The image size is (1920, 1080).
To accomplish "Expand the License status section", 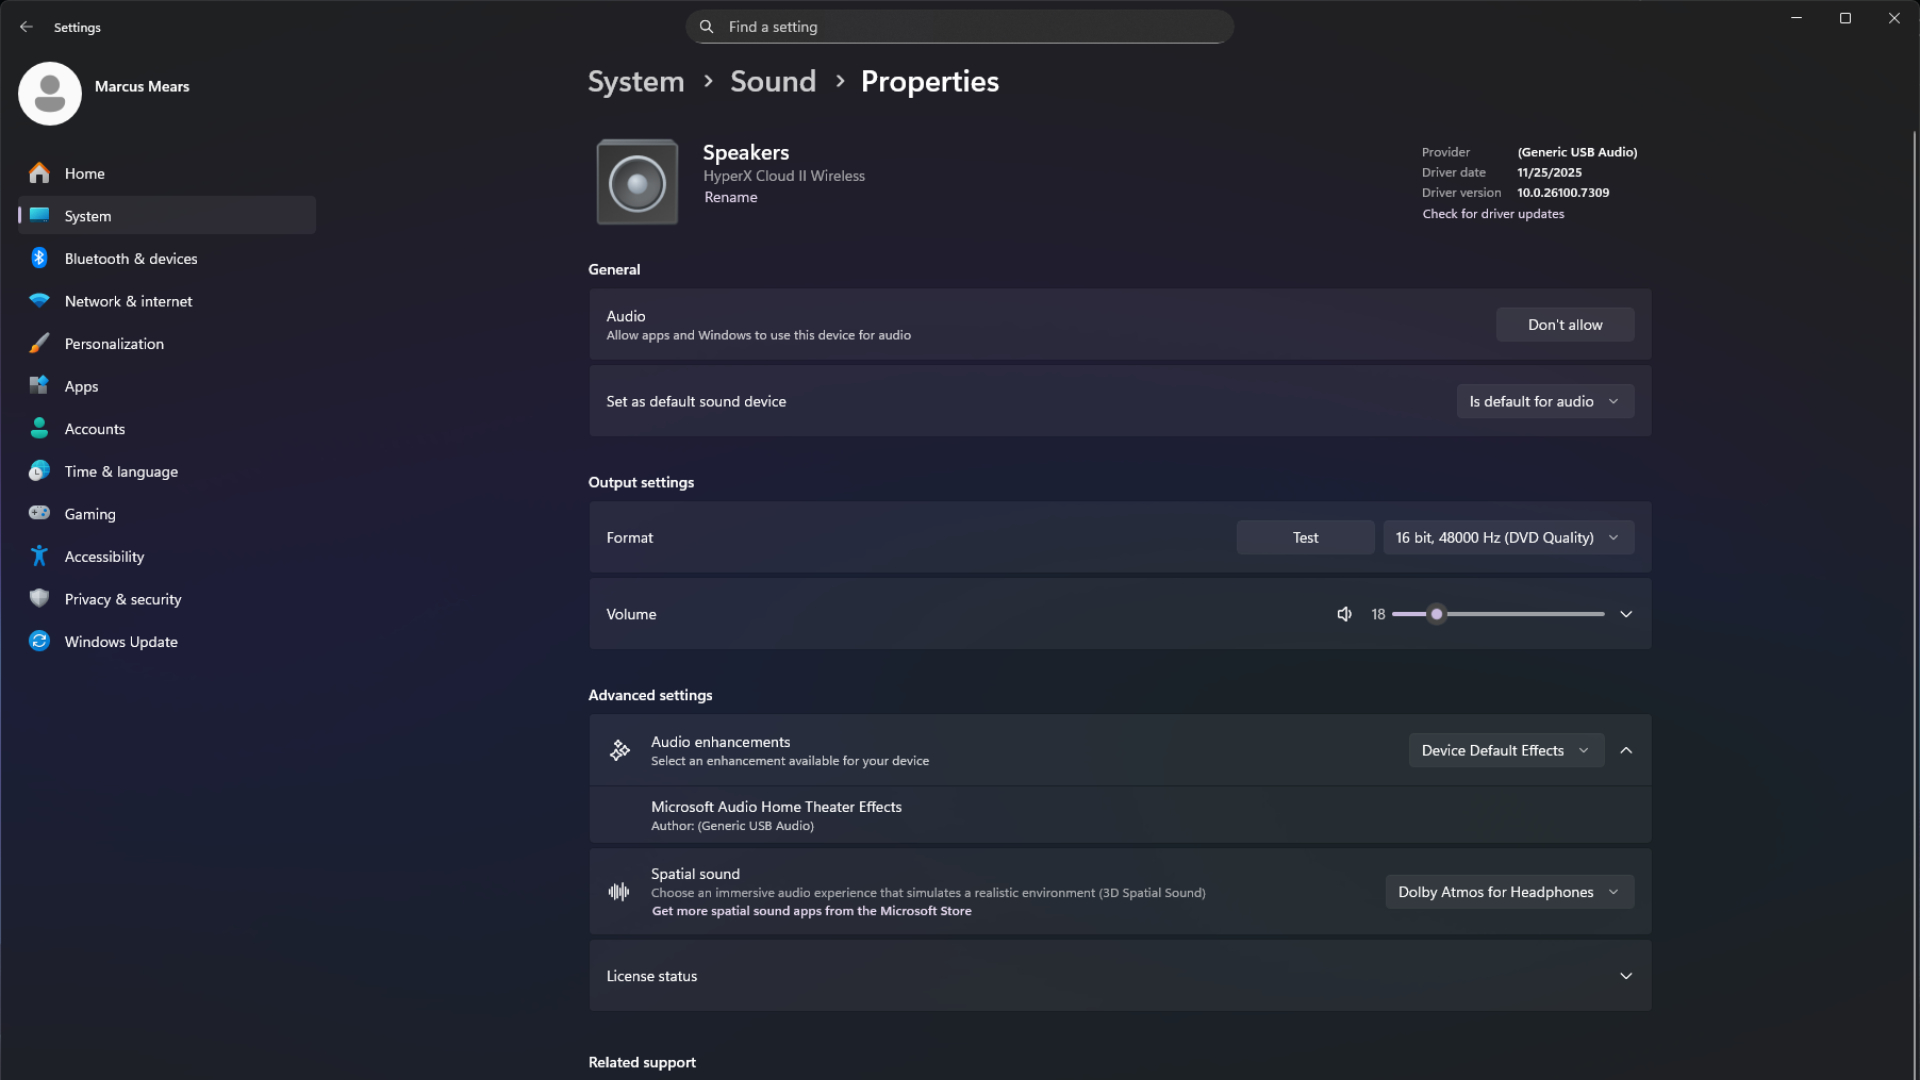I will [1626, 975].
